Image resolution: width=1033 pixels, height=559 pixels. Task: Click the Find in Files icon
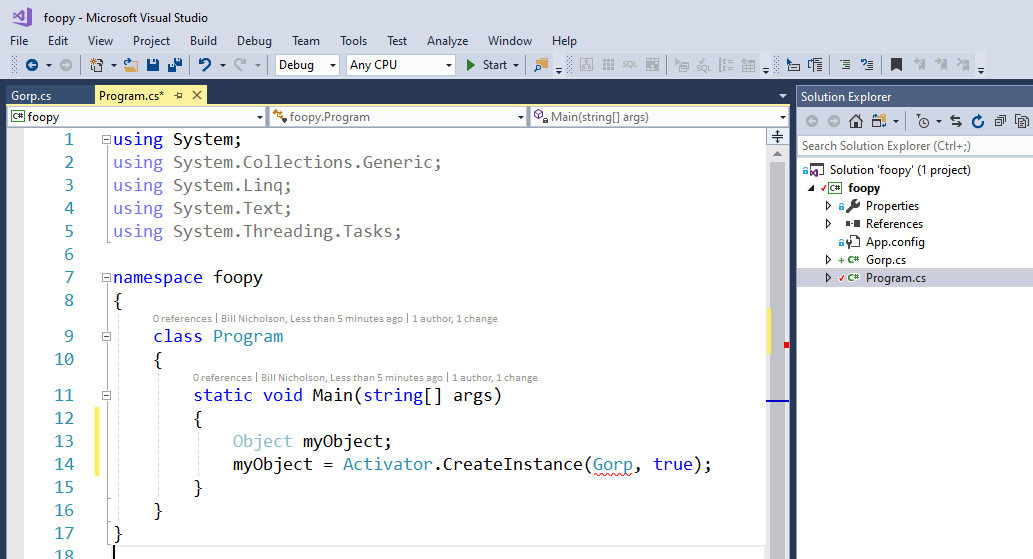541,65
